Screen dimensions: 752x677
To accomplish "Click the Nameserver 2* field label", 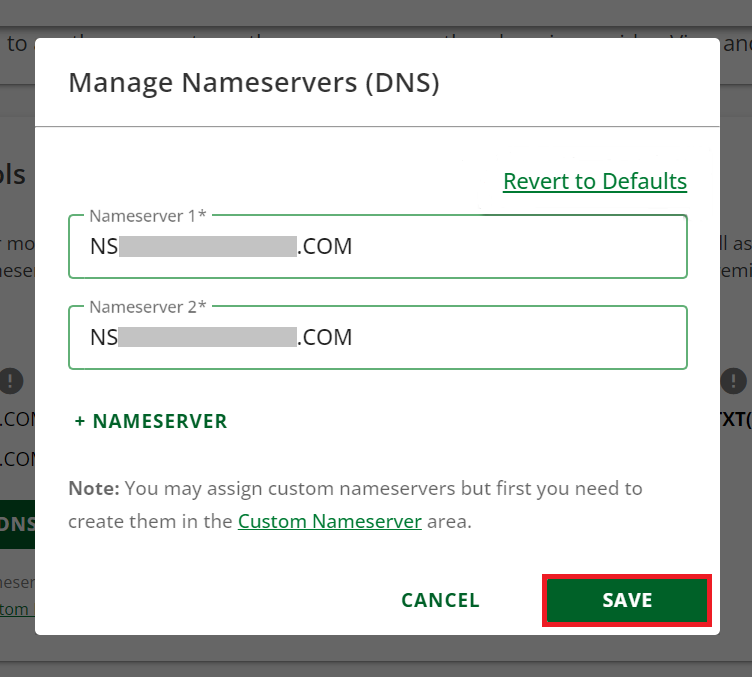I will [149, 307].
